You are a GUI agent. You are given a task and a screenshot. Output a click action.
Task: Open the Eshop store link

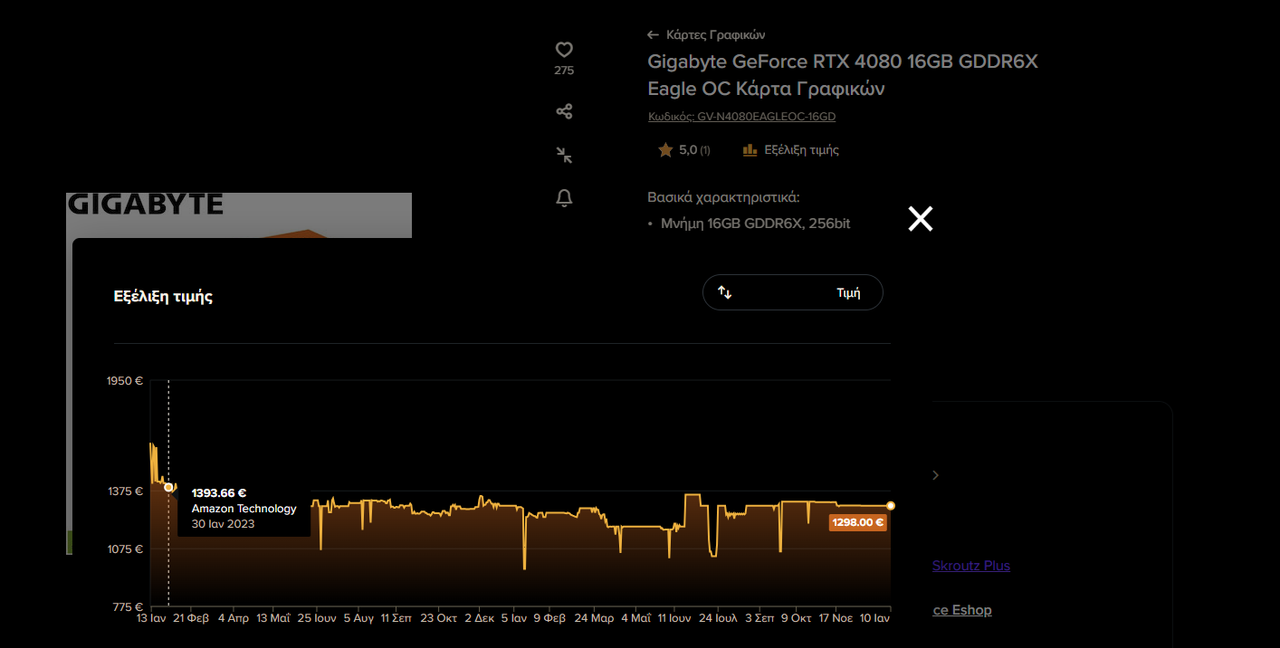coord(962,610)
